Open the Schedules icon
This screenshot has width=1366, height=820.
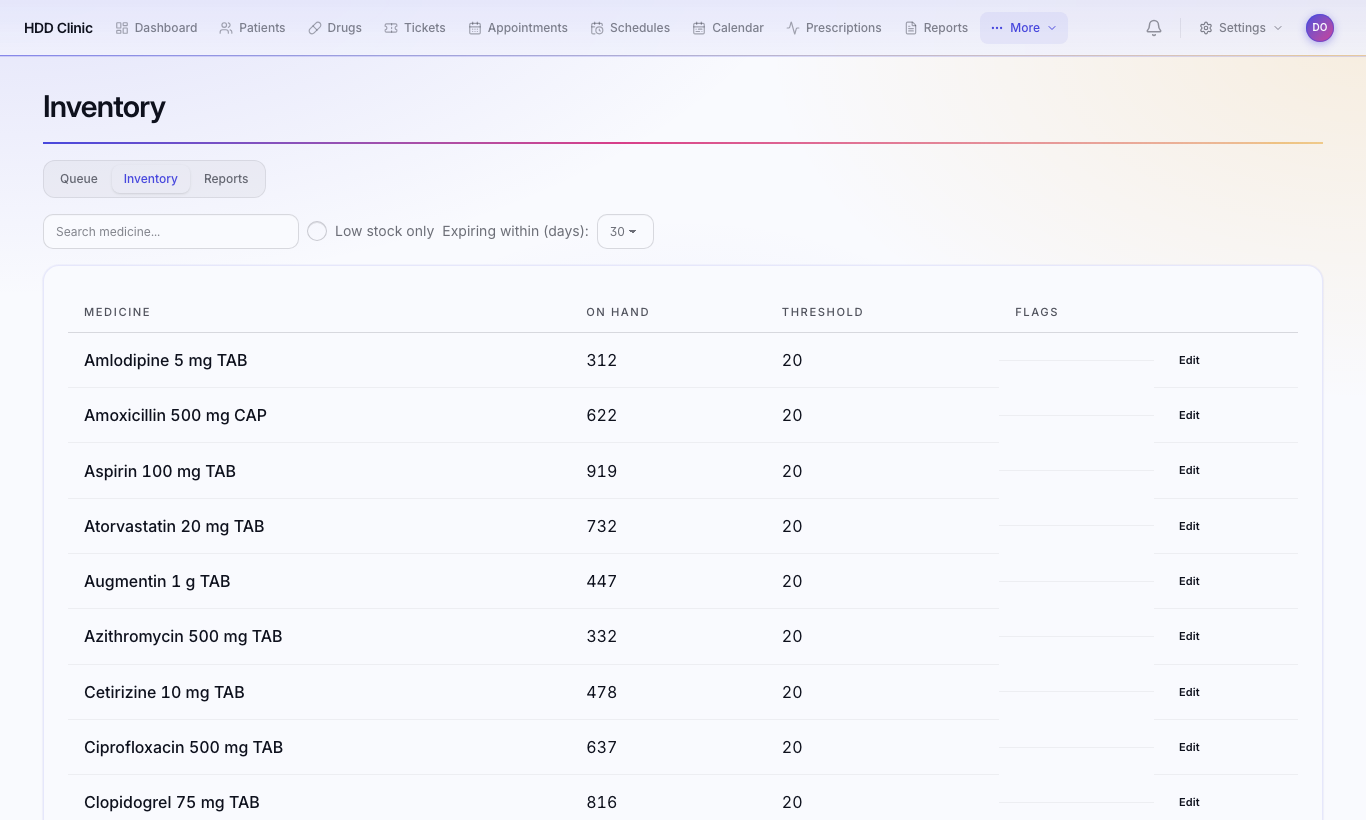click(x=597, y=28)
